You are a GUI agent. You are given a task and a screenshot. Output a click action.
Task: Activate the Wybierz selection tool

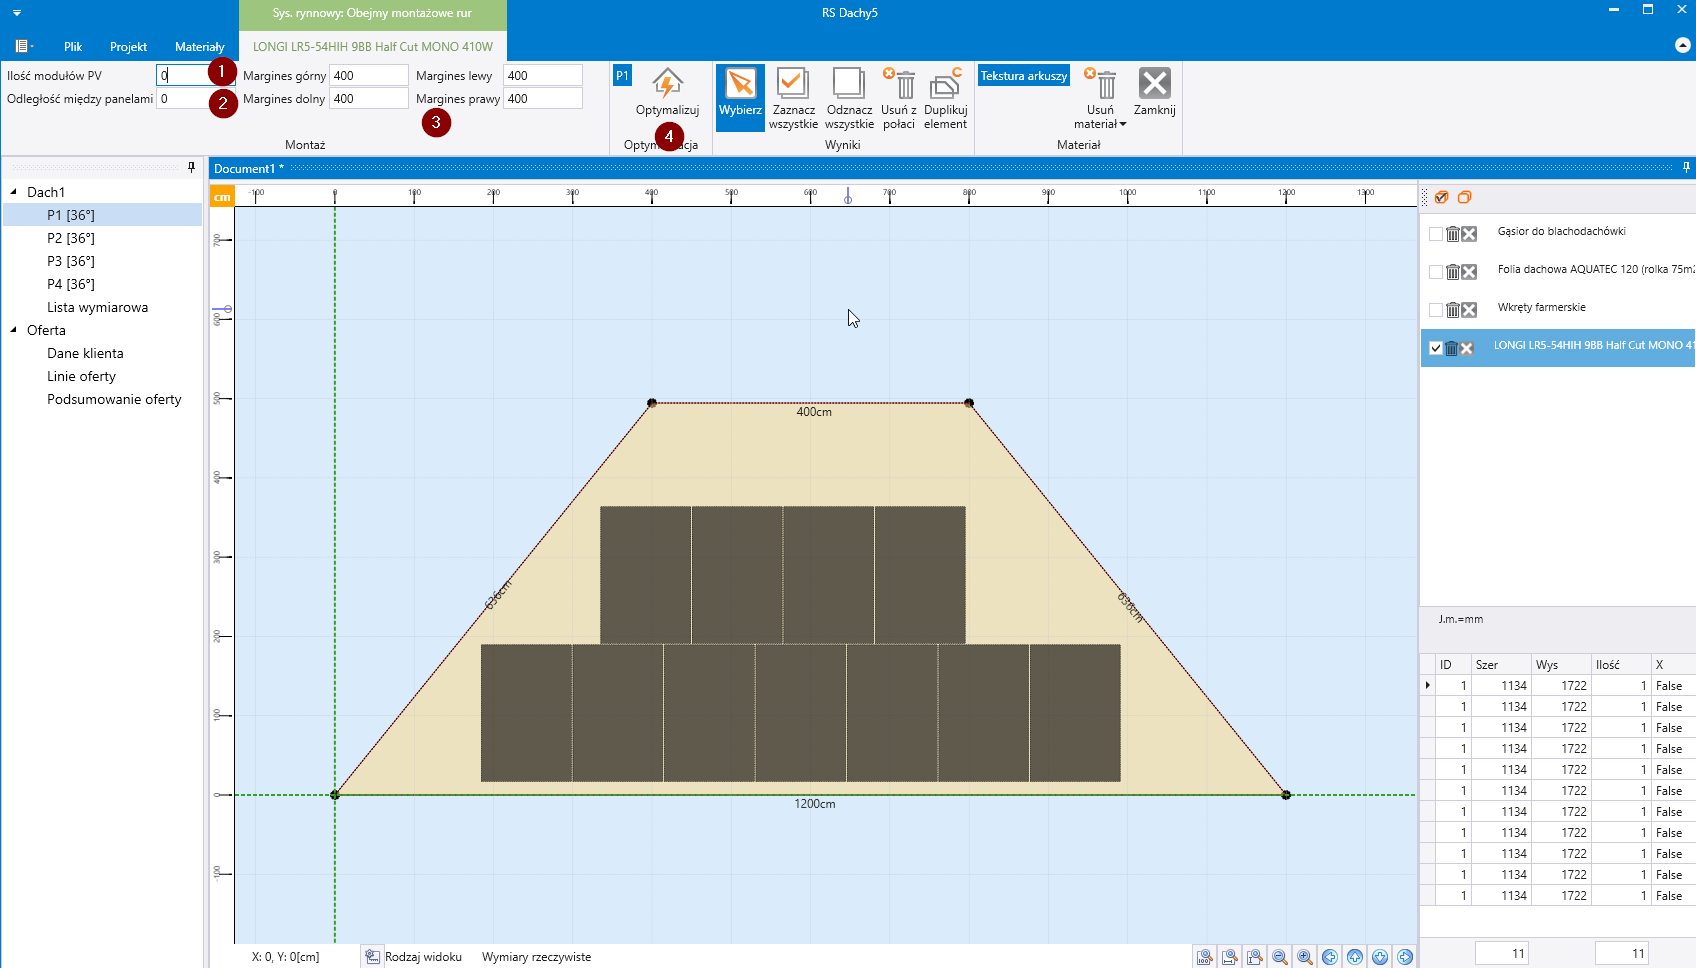click(x=740, y=96)
